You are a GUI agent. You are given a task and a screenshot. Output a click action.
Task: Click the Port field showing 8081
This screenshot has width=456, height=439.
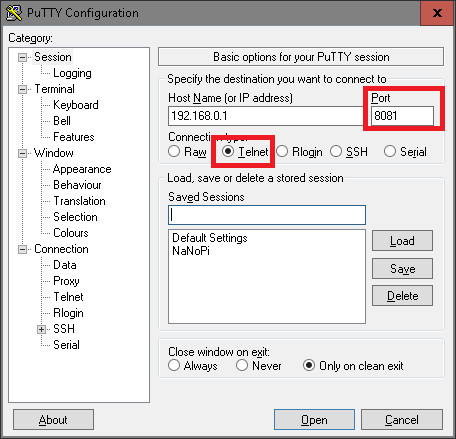coord(402,116)
